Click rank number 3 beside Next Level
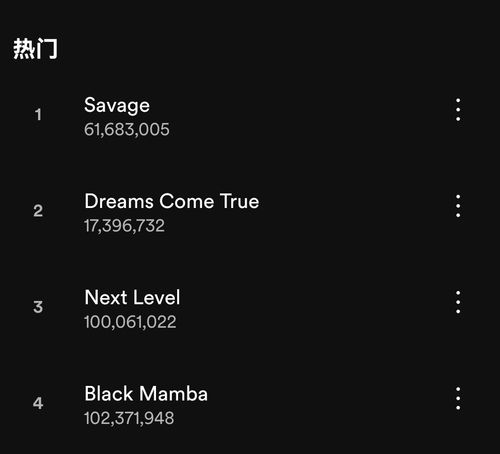The image size is (500, 454). tap(38, 307)
